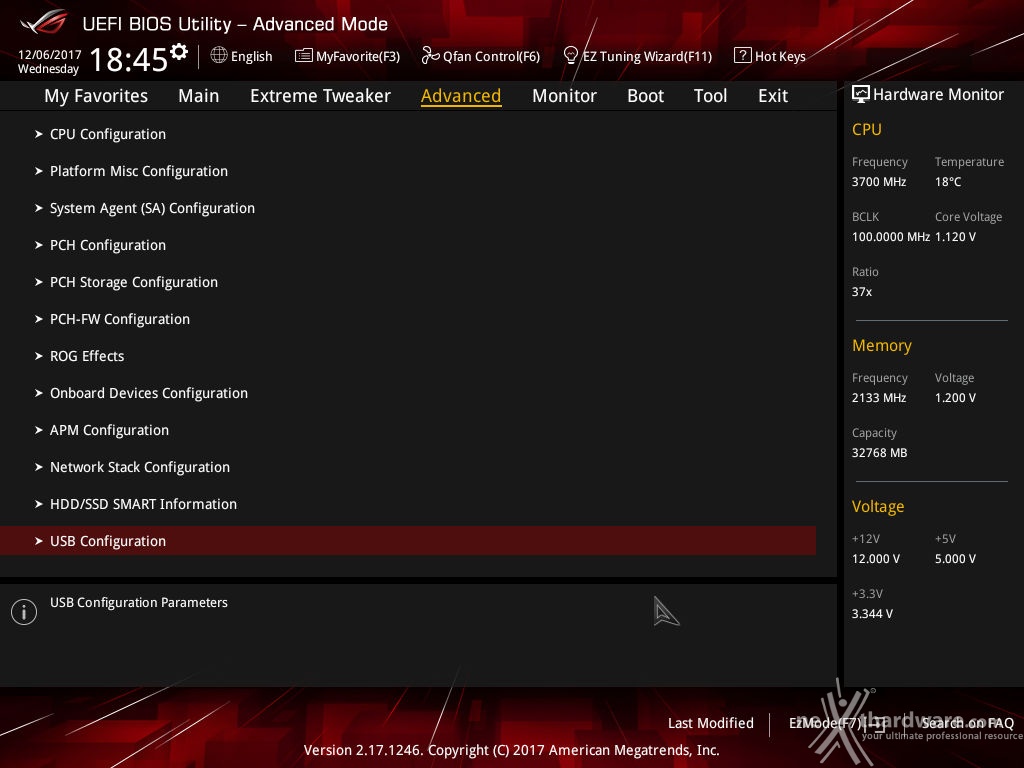Expand the Platform Misc Configuration arrow
This screenshot has height=768, width=1024.
39,171
